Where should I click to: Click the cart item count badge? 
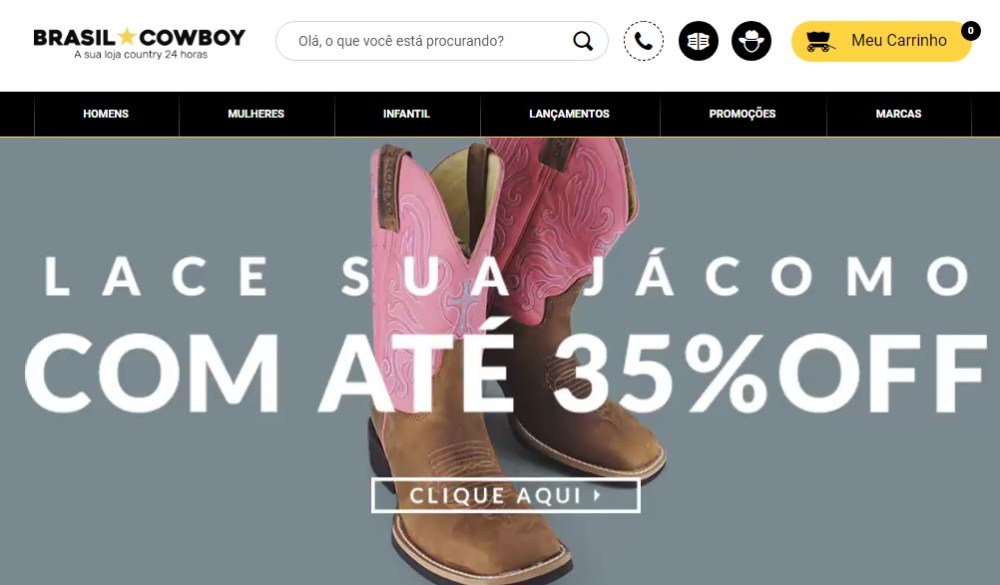[x=971, y=31]
